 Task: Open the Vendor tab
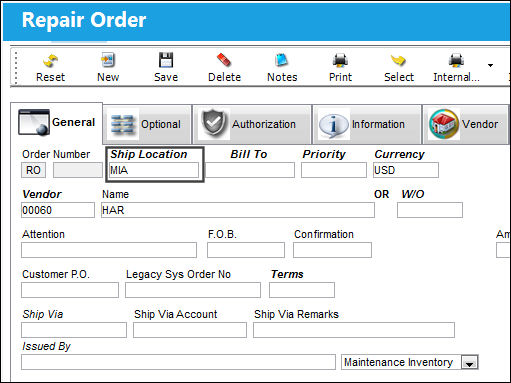[x=465, y=124]
